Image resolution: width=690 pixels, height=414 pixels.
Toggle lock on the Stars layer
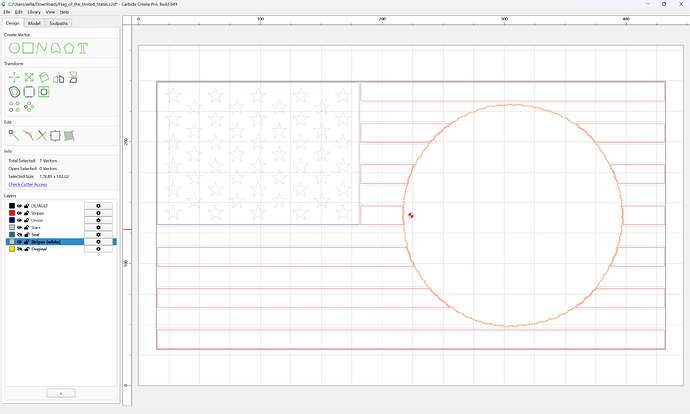(26, 227)
